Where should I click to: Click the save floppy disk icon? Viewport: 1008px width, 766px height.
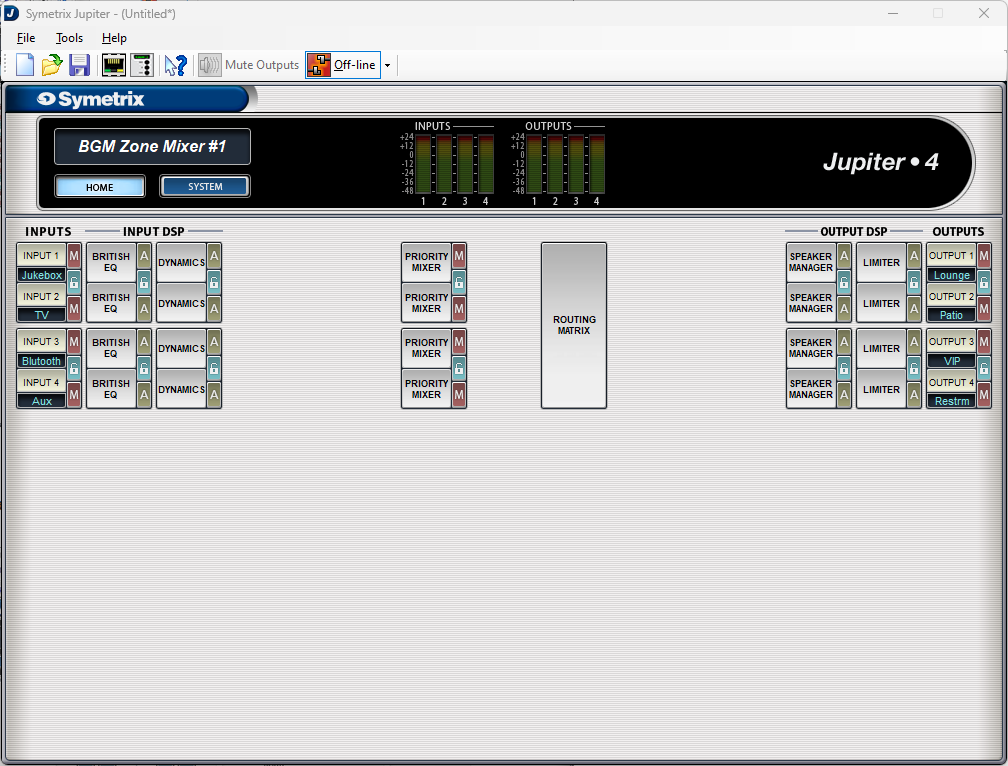tap(79, 65)
